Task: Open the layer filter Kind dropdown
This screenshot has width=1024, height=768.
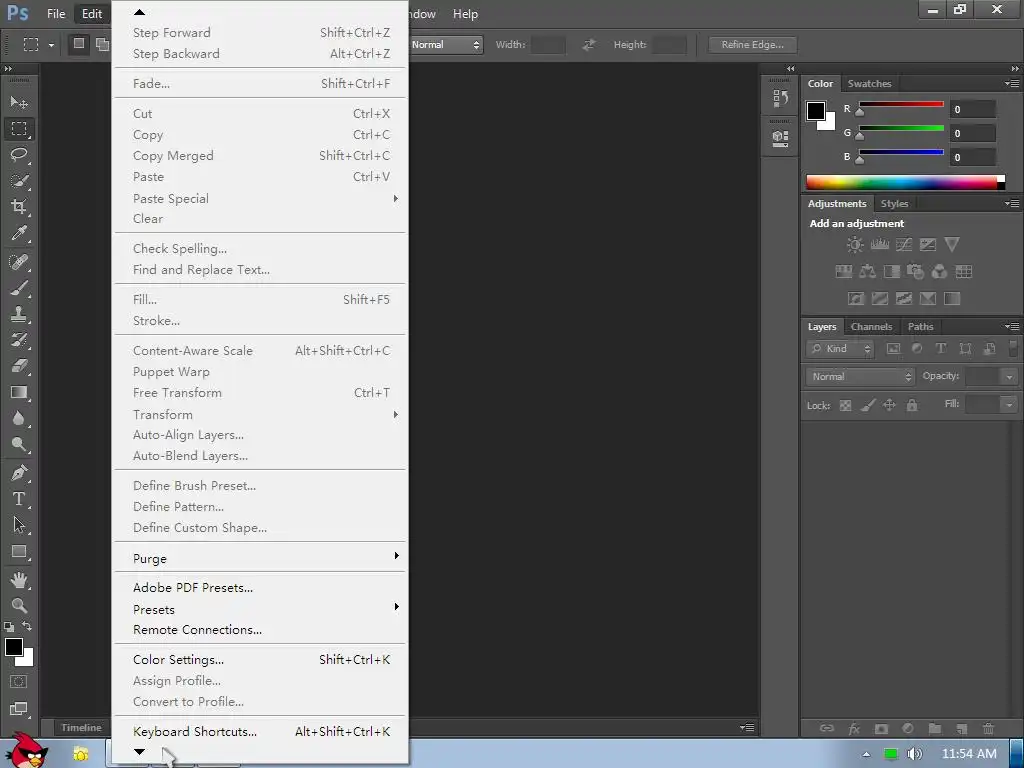Action: coord(840,349)
